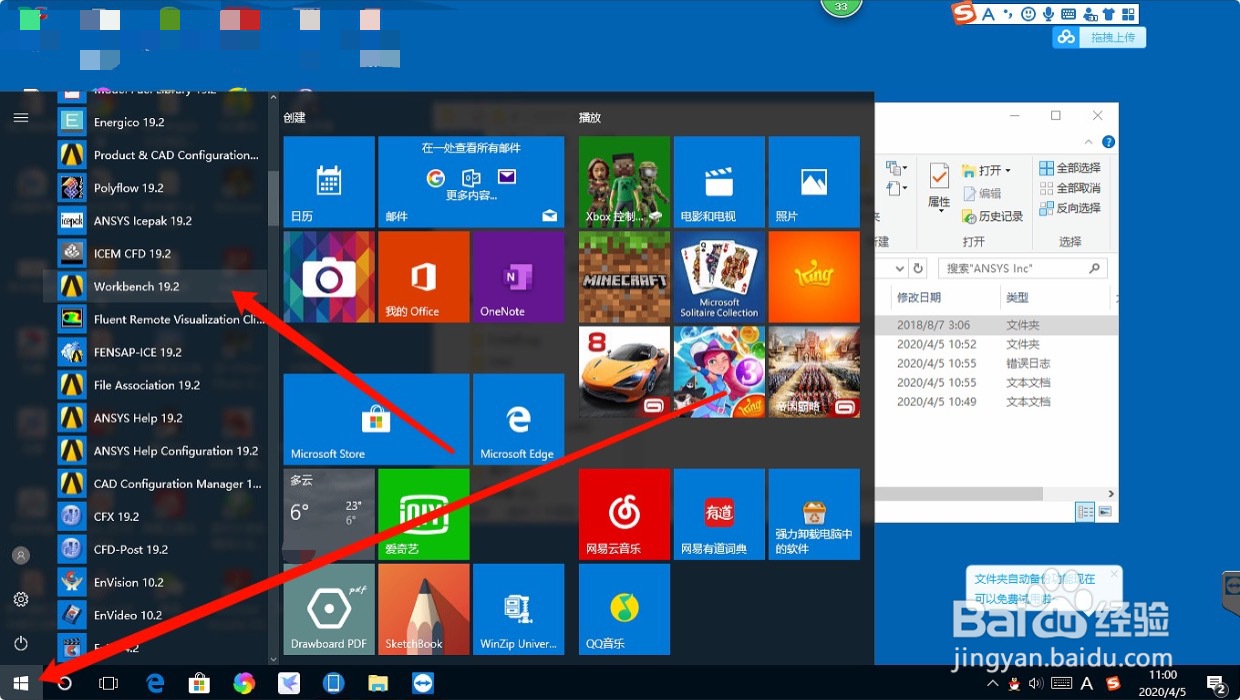The image size is (1240, 700).
Task: Click the user account avatar in Start
Action: click(x=21, y=555)
